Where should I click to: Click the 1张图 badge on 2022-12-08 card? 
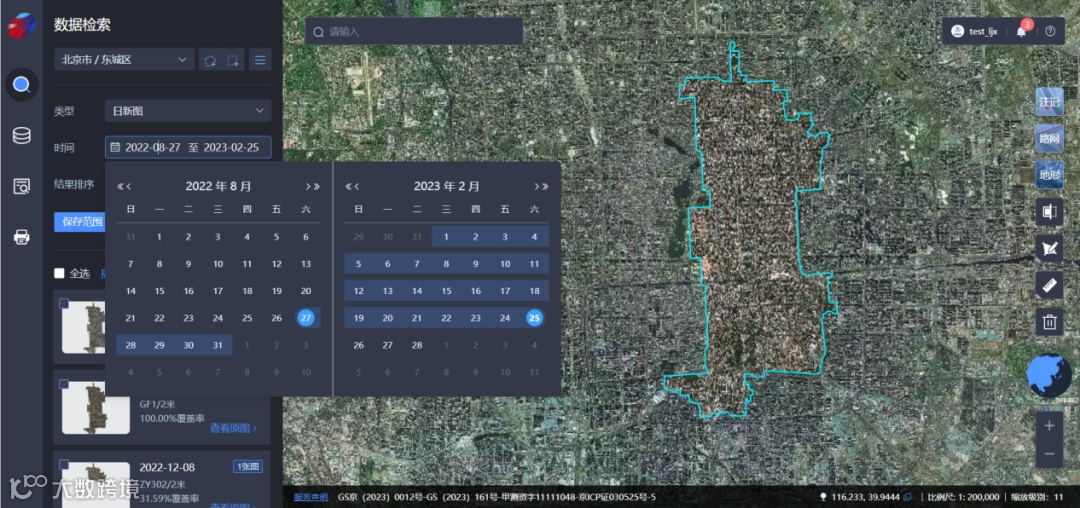coord(247,467)
